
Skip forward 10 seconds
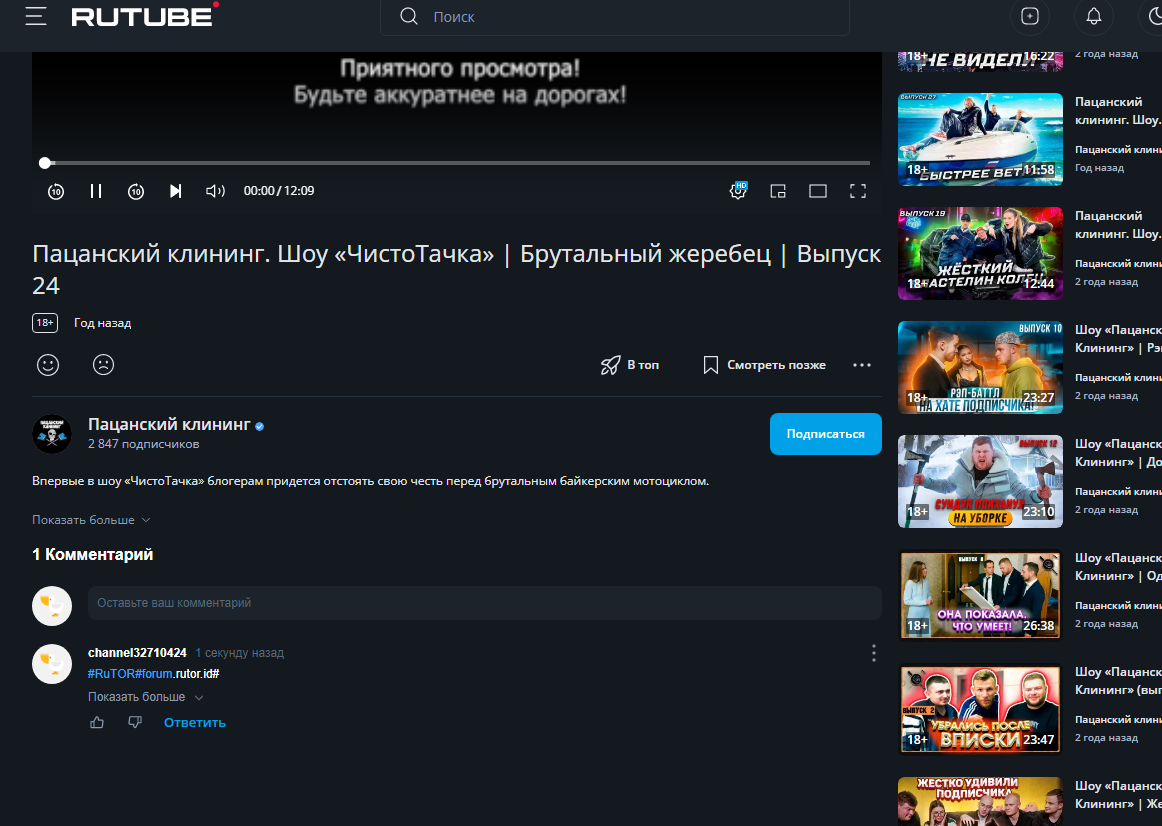(x=136, y=191)
